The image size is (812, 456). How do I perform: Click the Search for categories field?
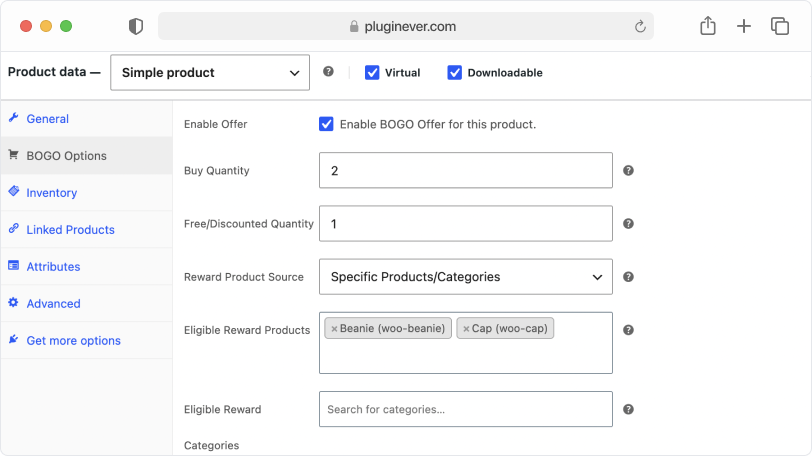466,409
